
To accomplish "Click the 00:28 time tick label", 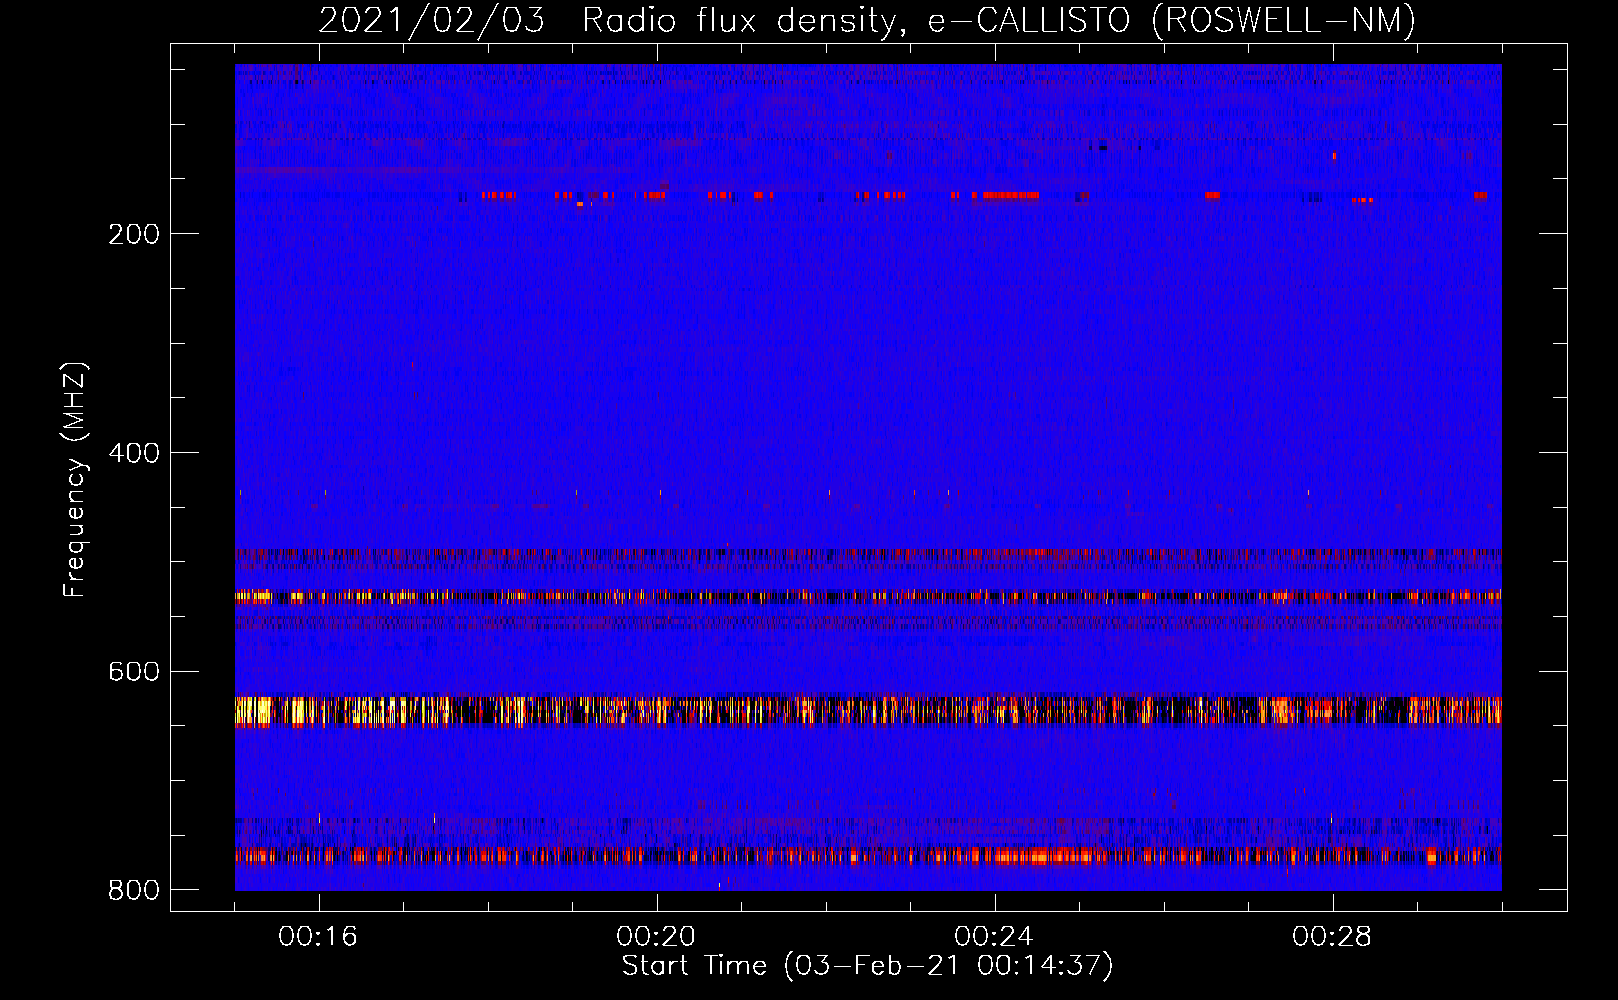I will pyautogui.click(x=1332, y=937).
